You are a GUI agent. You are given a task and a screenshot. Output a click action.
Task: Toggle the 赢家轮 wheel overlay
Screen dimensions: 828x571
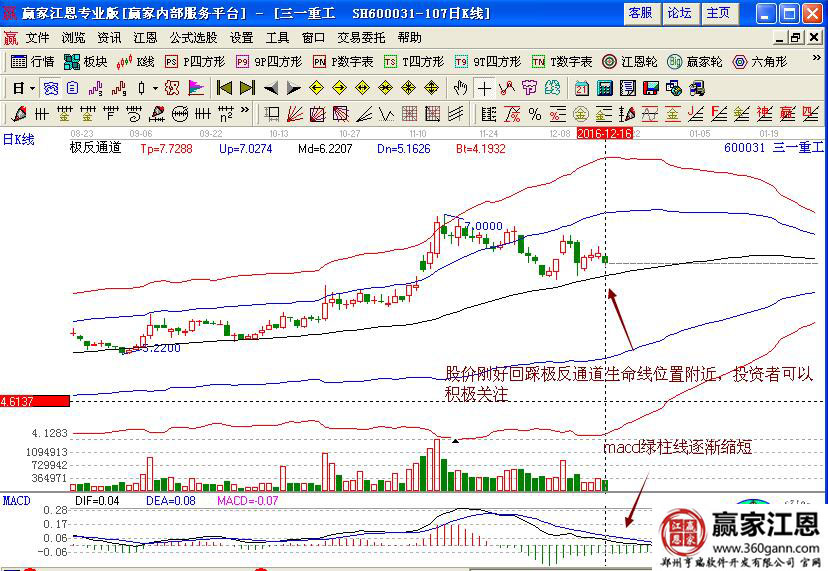(x=696, y=61)
